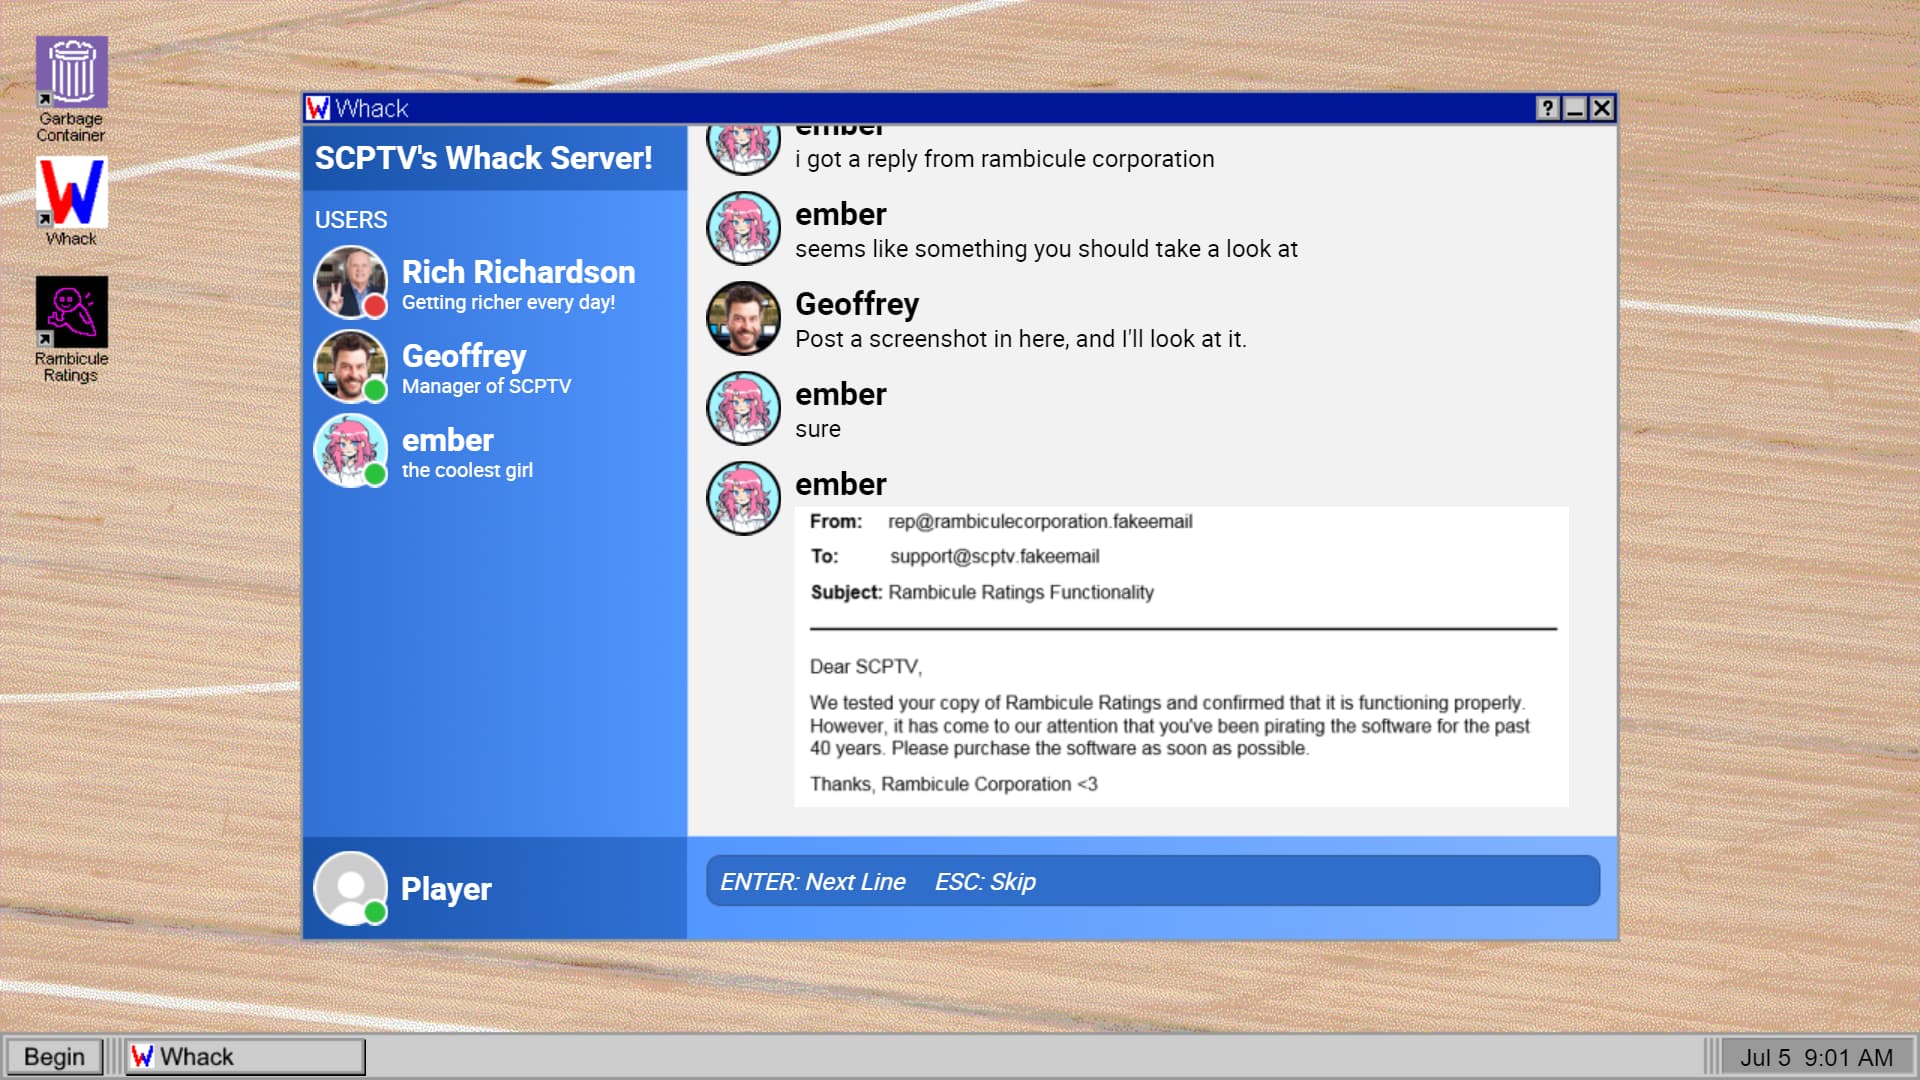Click the SCPTV's Whack Server! header

pos(483,158)
